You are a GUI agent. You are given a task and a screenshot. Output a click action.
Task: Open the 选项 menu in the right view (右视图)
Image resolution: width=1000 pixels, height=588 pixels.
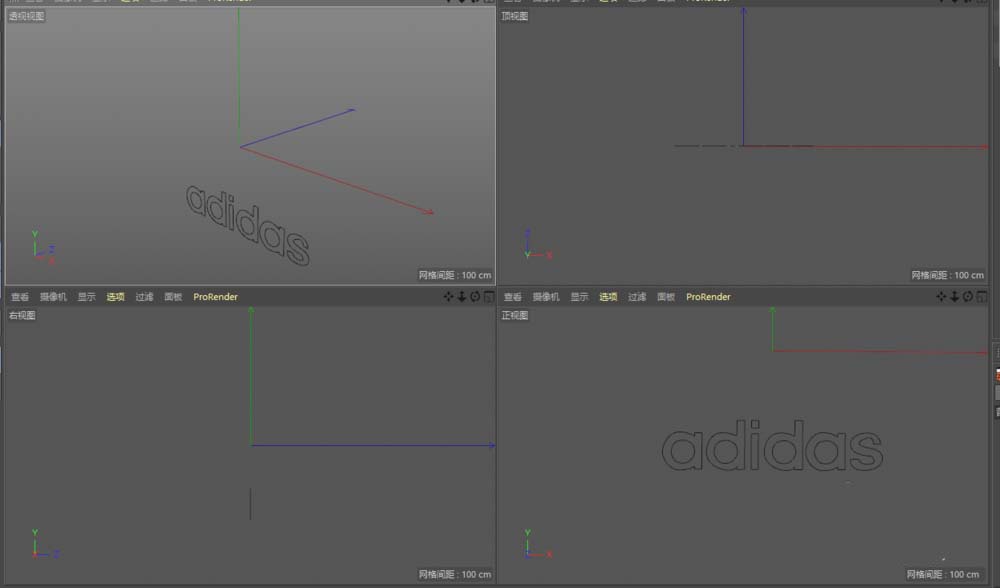[x=116, y=297]
